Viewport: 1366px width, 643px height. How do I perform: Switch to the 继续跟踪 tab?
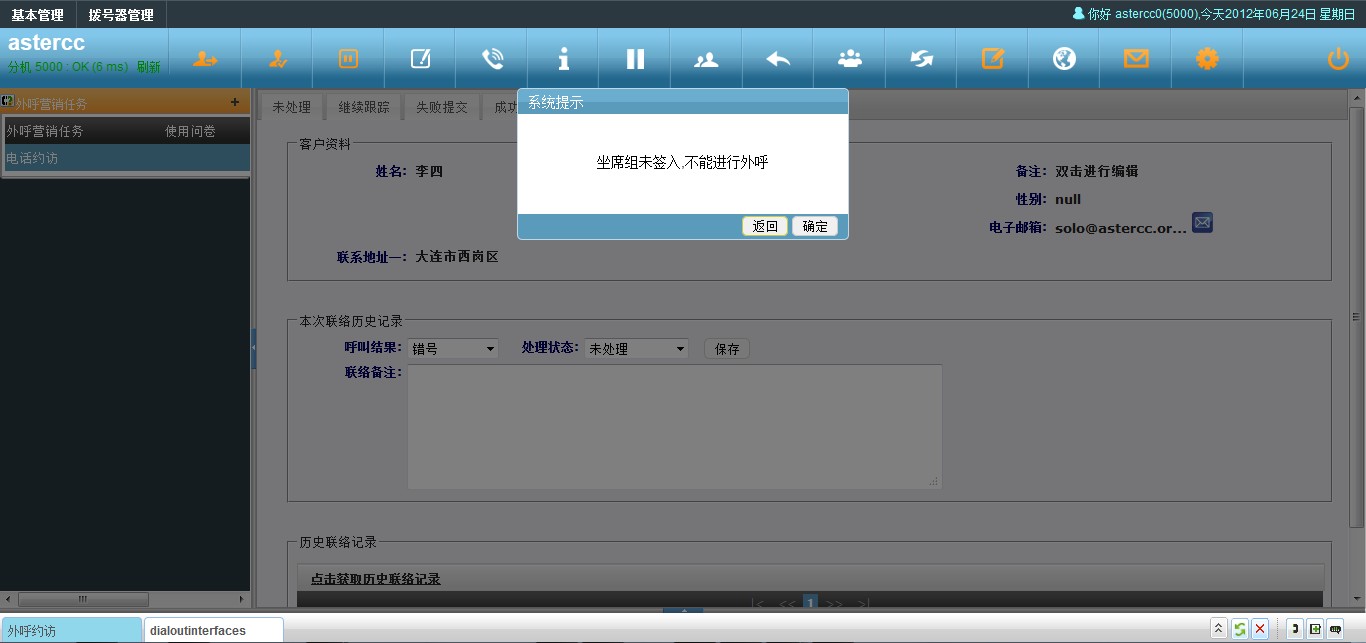click(364, 107)
